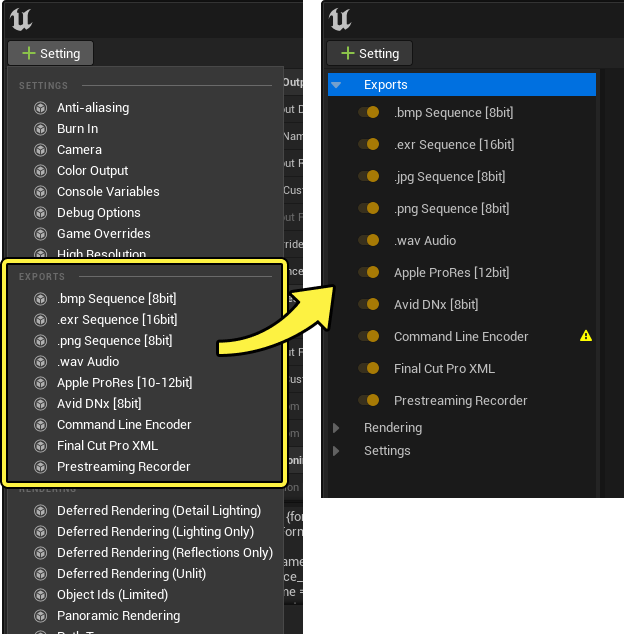The width and height of the screenshot is (624, 634).
Task: Click Color Output label in menu
Action: coord(93,171)
